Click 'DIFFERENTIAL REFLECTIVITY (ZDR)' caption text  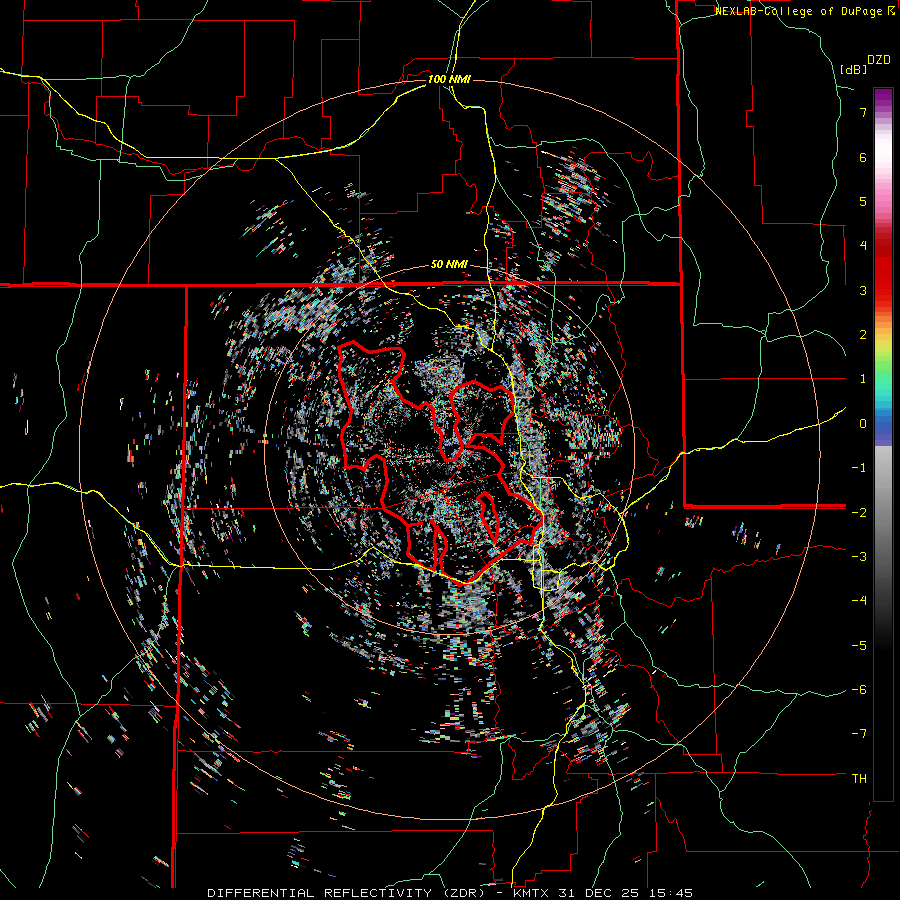click(x=346, y=893)
